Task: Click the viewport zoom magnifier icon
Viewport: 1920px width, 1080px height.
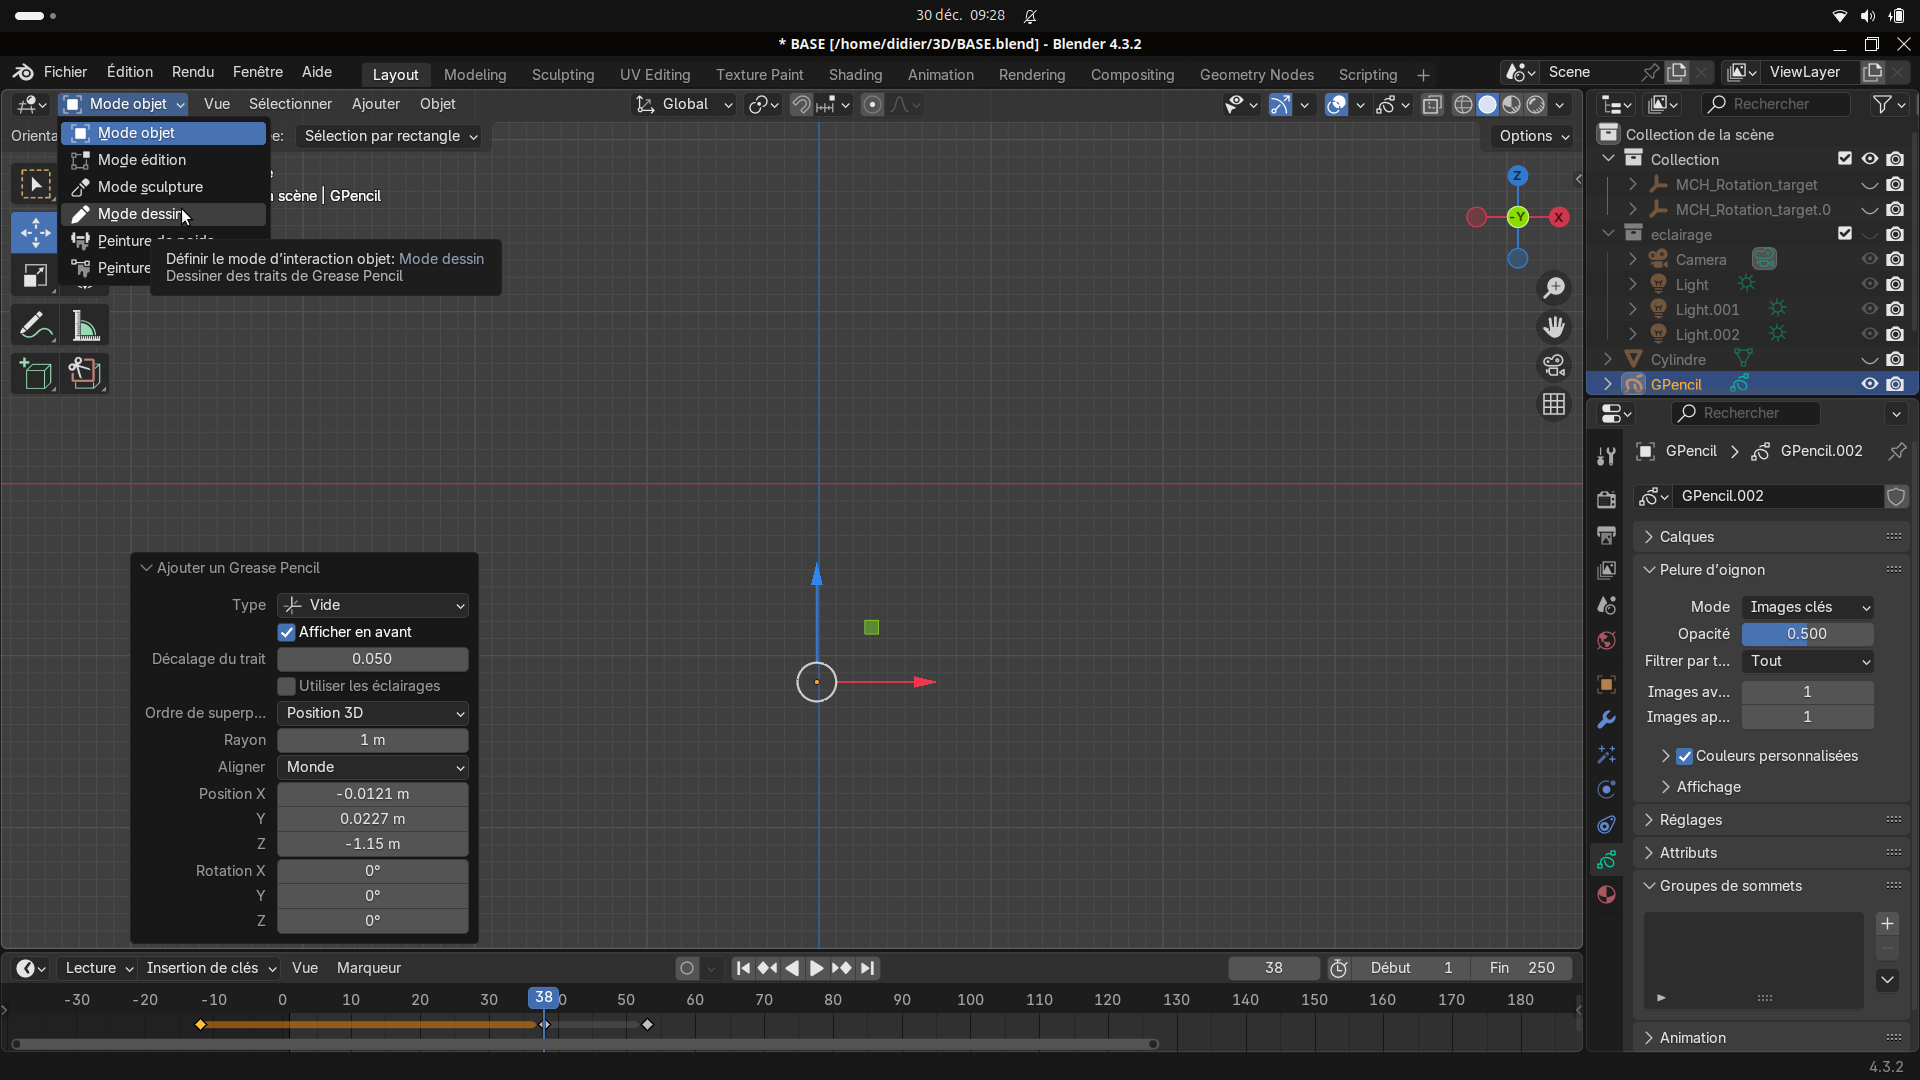Action: [x=1554, y=288]
